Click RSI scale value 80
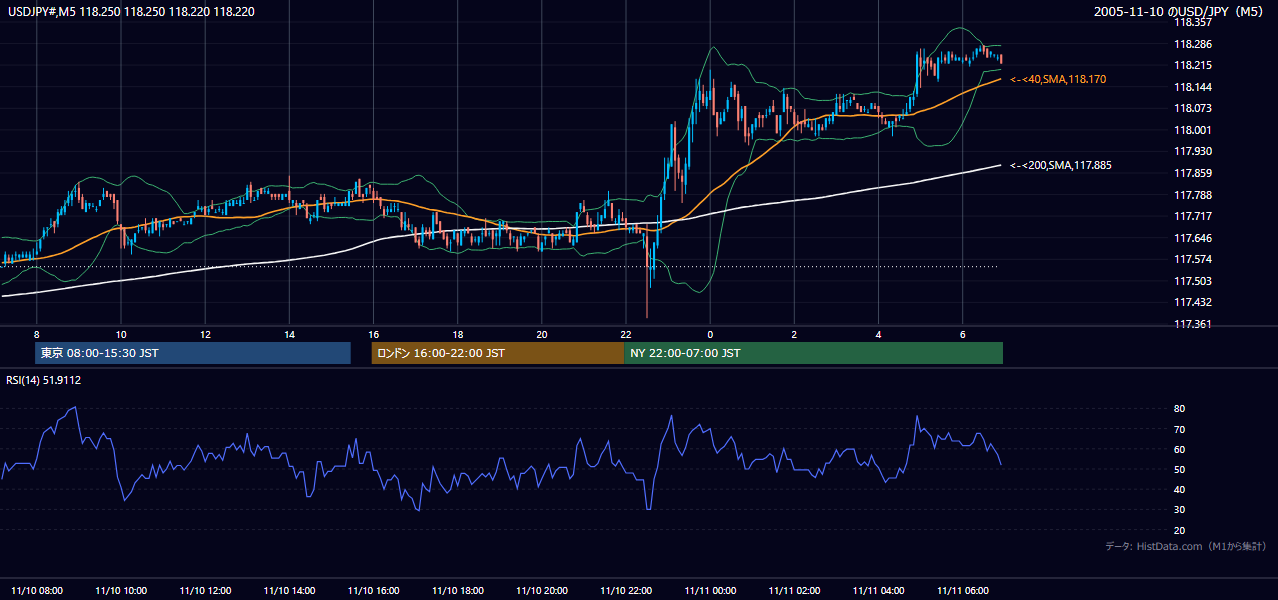Screen dimensions: 1278x600 (1179, 409)
